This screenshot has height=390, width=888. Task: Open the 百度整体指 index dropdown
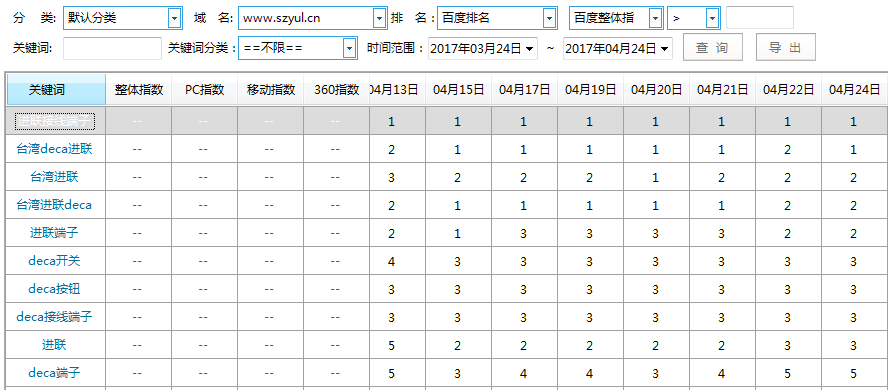616,18
